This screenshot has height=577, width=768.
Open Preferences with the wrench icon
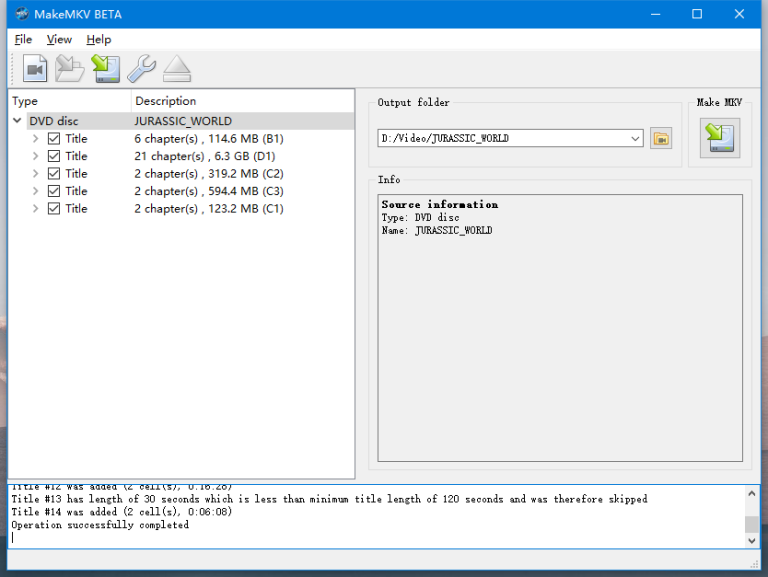[142, 69]
